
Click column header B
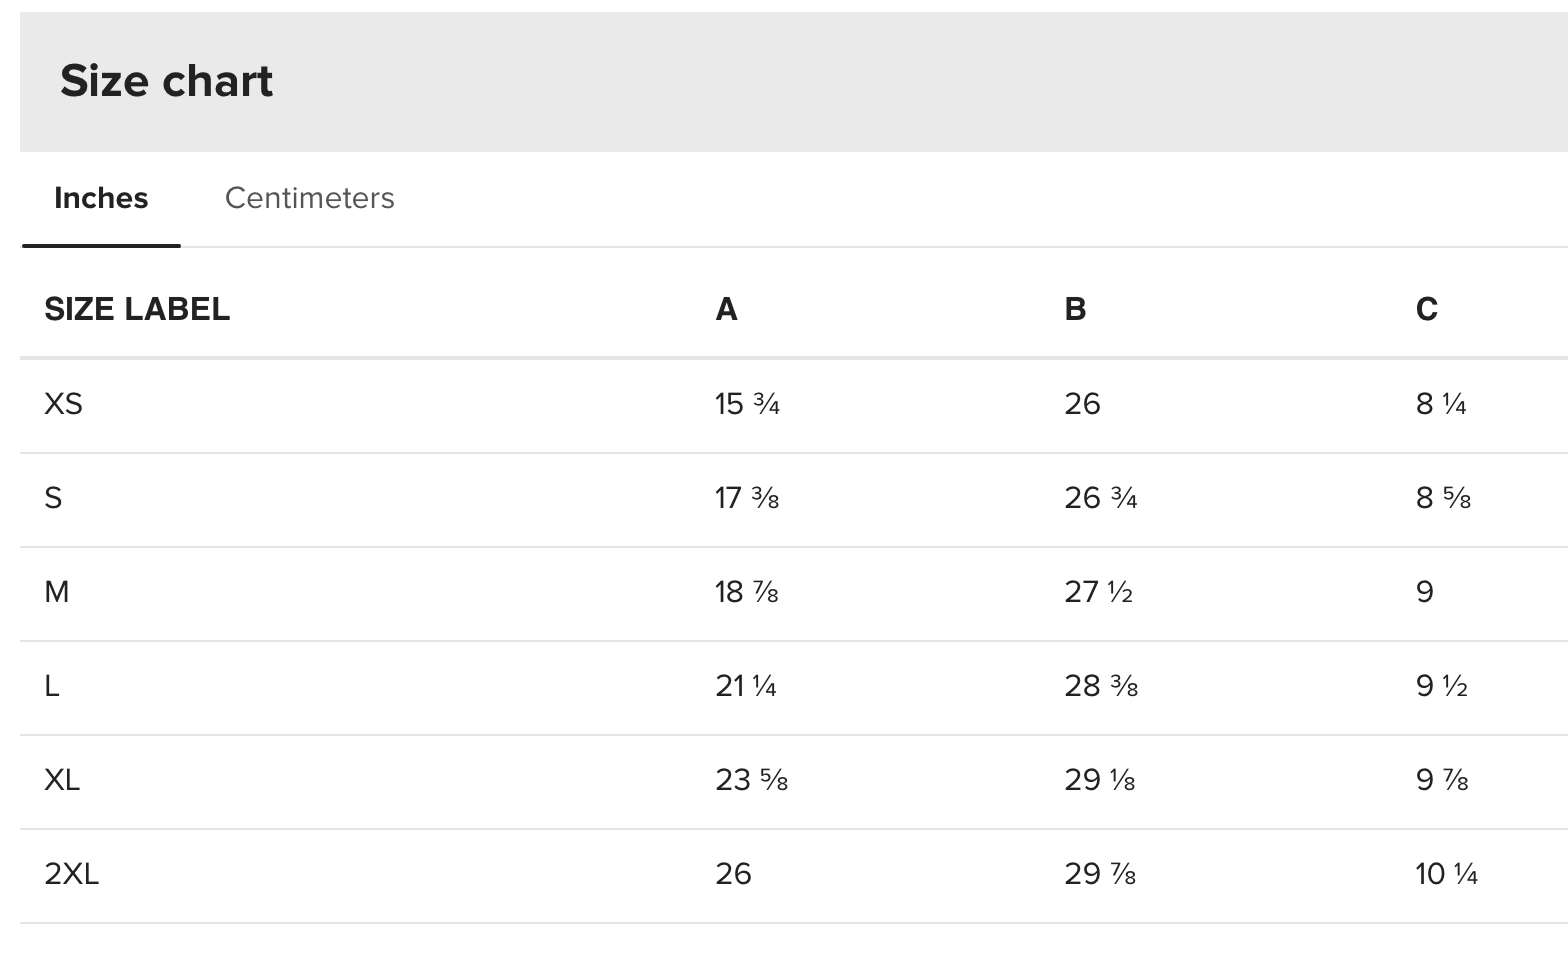pos(1075,309)
